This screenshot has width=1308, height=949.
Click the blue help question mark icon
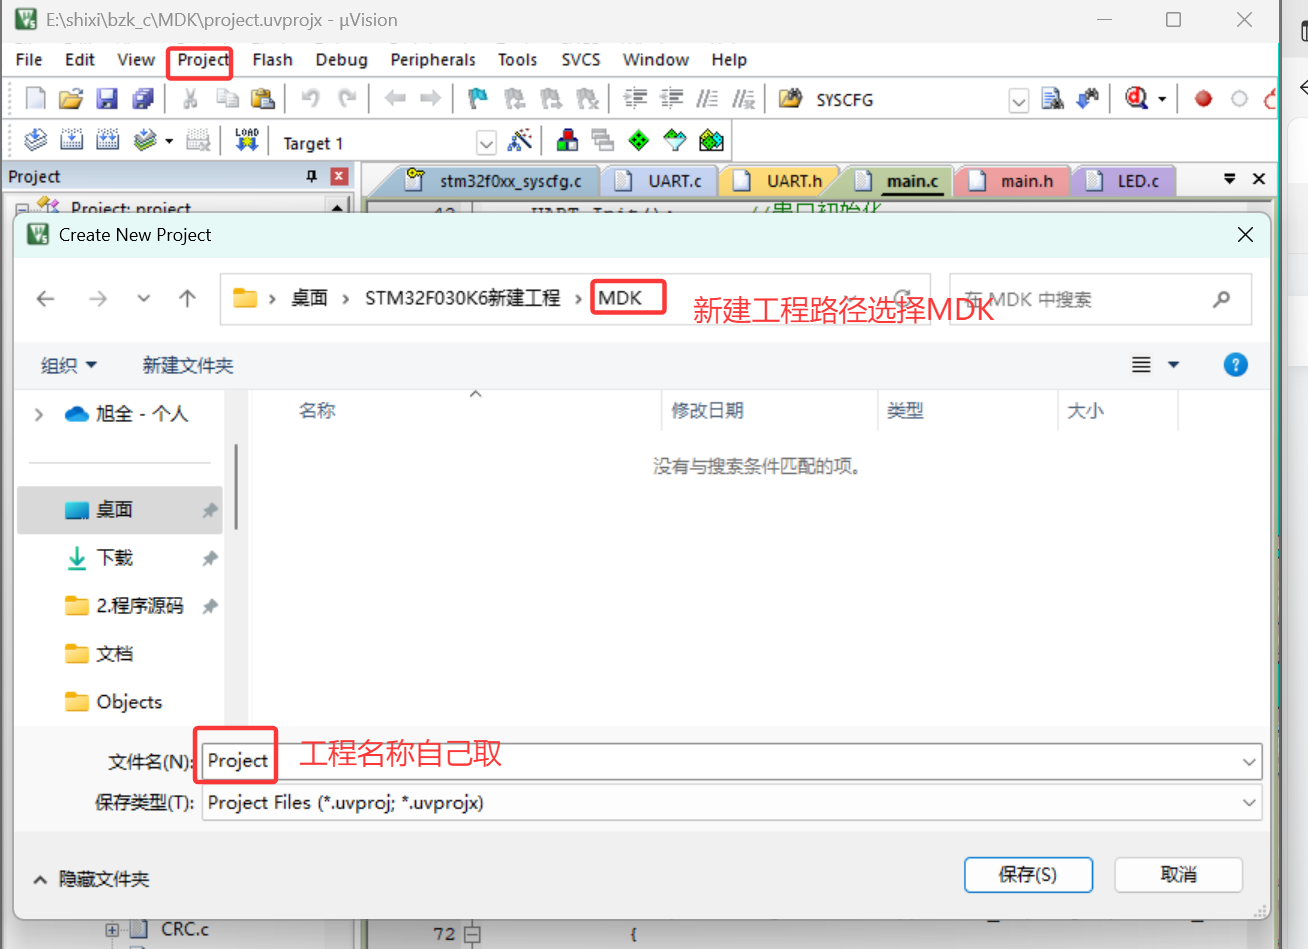click(1236, 365)
